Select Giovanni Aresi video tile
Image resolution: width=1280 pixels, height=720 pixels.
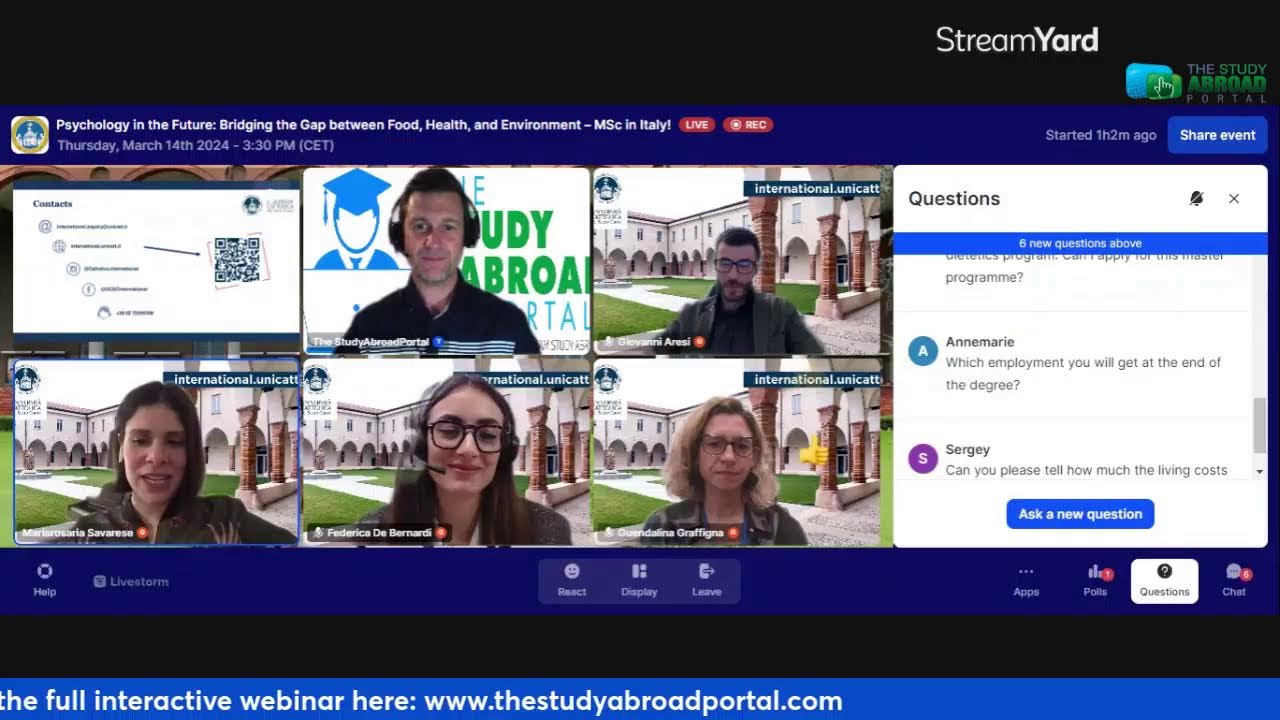(x=737, y=261)
